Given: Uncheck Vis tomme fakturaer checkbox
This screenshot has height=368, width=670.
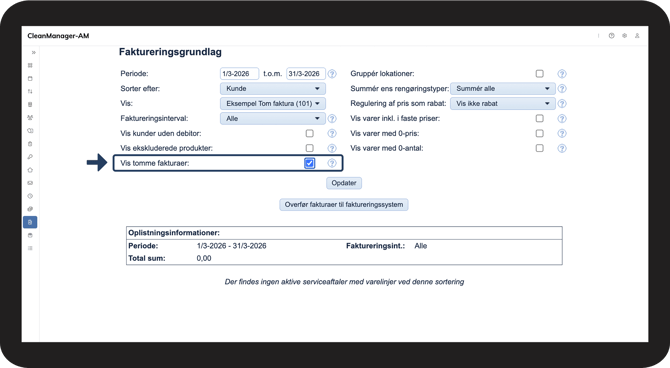Looking at the screenshot, I should 310,163.
